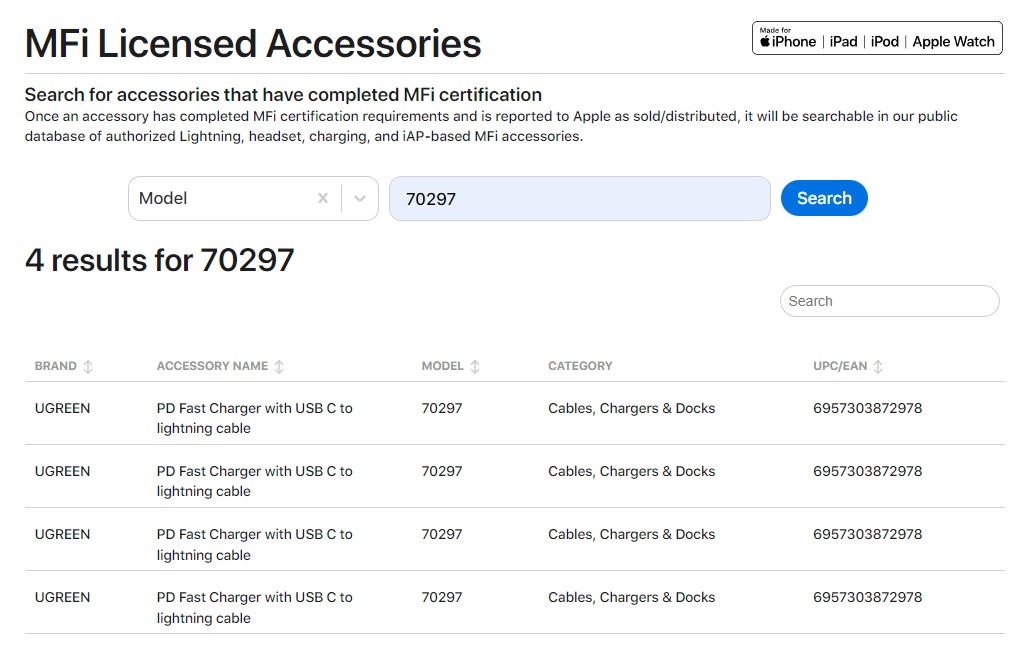Screen dimensions: 1017x648
Task: Click the ACCESSORY NAME column header
Action: pyautogui.click(x=212, y=366)
